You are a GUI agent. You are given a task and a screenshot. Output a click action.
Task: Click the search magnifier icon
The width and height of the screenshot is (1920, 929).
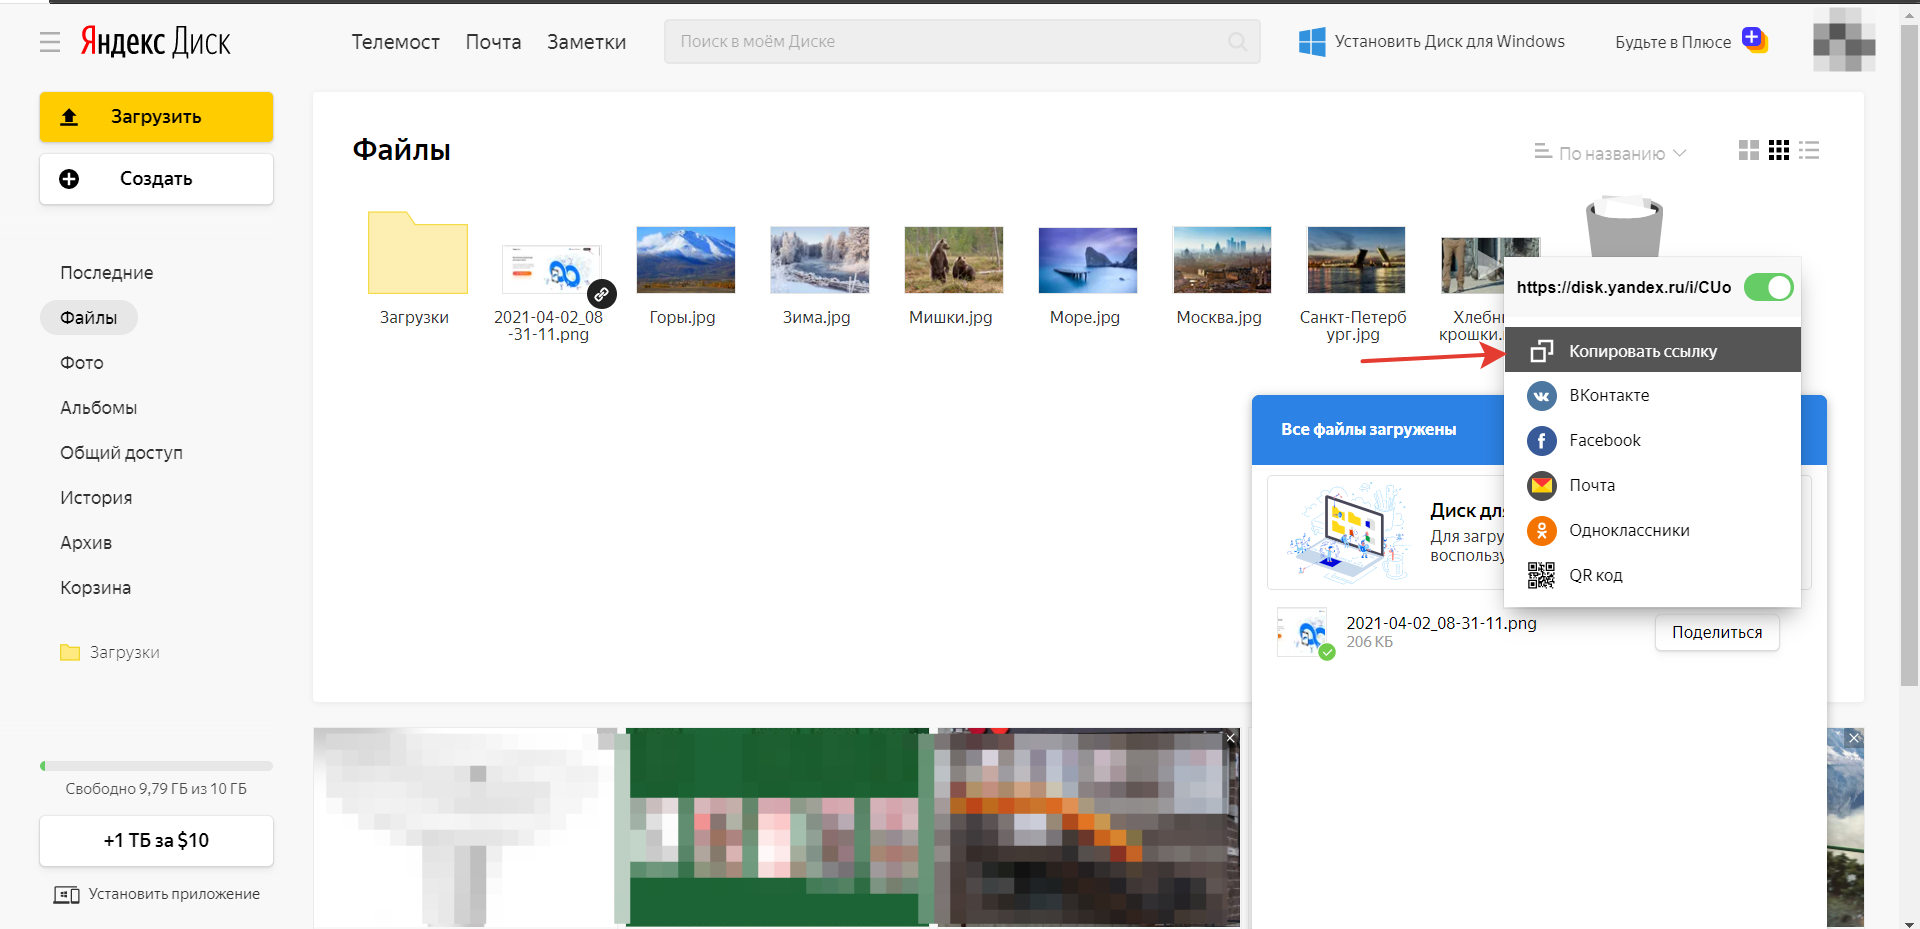click(x=1237, y=42)
